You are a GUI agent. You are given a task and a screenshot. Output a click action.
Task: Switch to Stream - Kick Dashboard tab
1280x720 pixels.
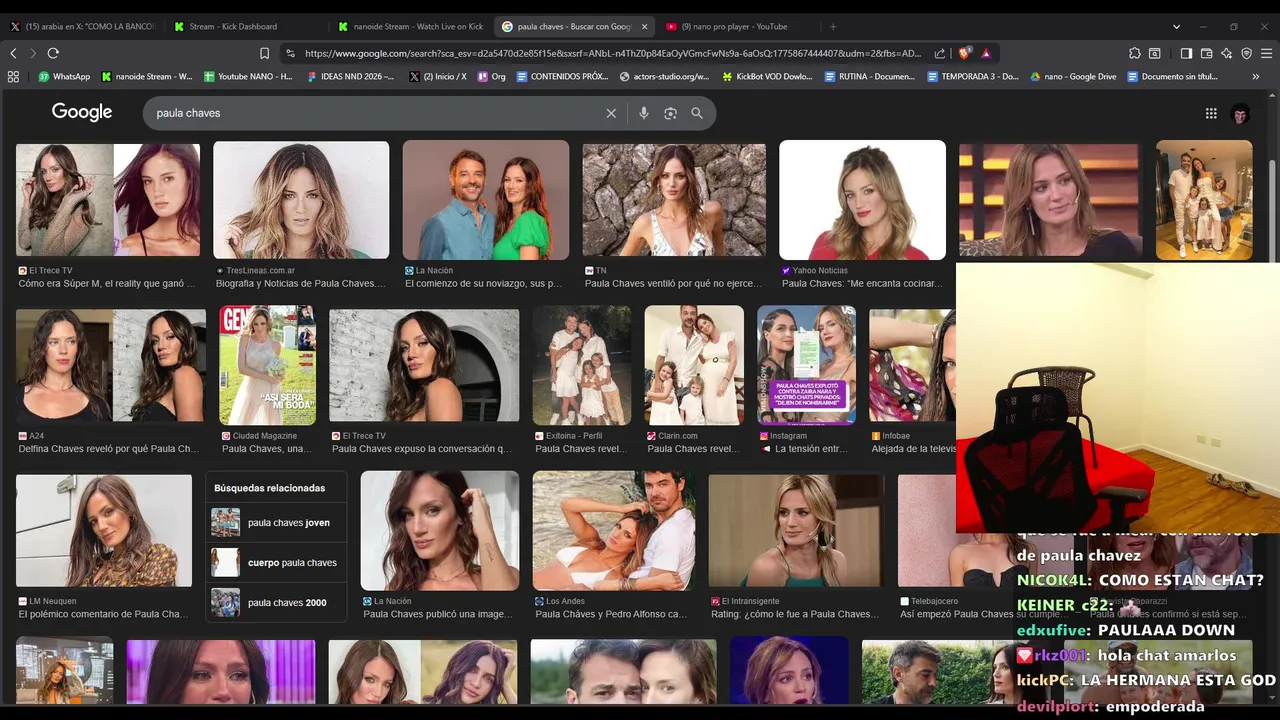pyautogui.click(x=245, y=26)
